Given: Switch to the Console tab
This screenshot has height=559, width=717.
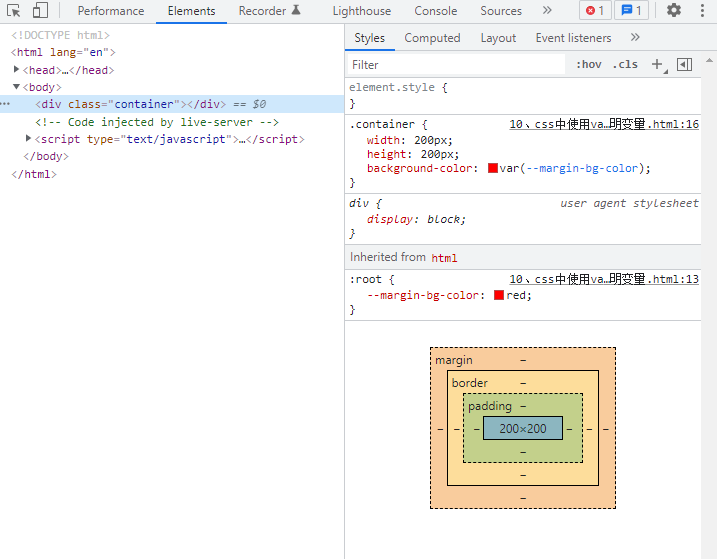Looking at the screenshot, I should click(435, 11).
